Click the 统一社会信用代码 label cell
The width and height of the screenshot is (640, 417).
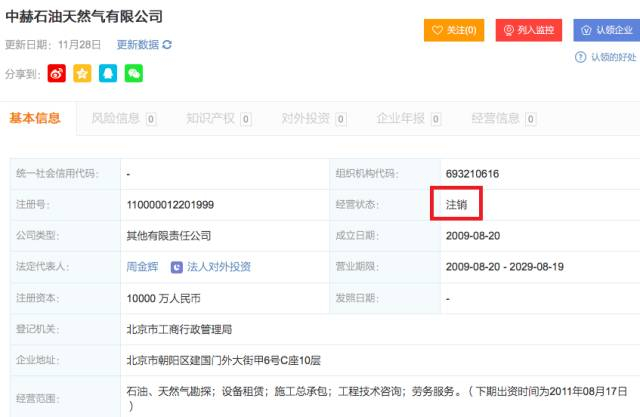tap(65, 174)
